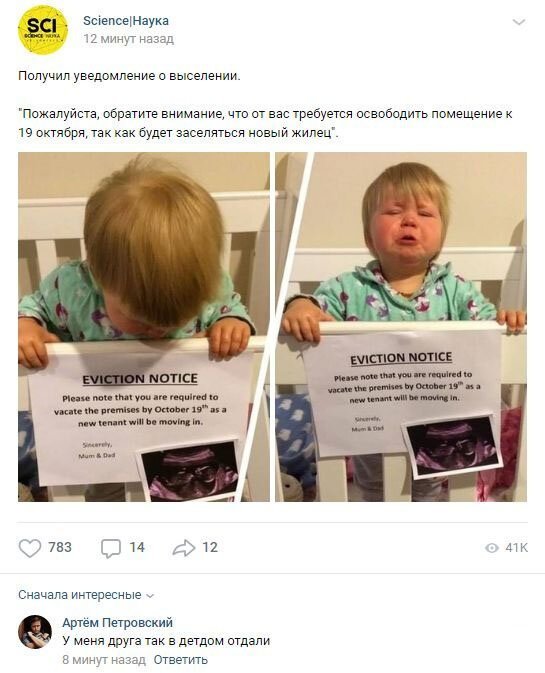Click the 41K views counter
This screenshot has width=545, height=673.
pyautogui.click(x=516, y=548)
